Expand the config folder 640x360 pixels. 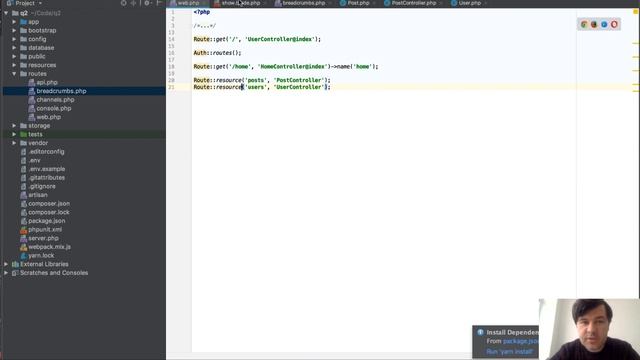(14, 39)
